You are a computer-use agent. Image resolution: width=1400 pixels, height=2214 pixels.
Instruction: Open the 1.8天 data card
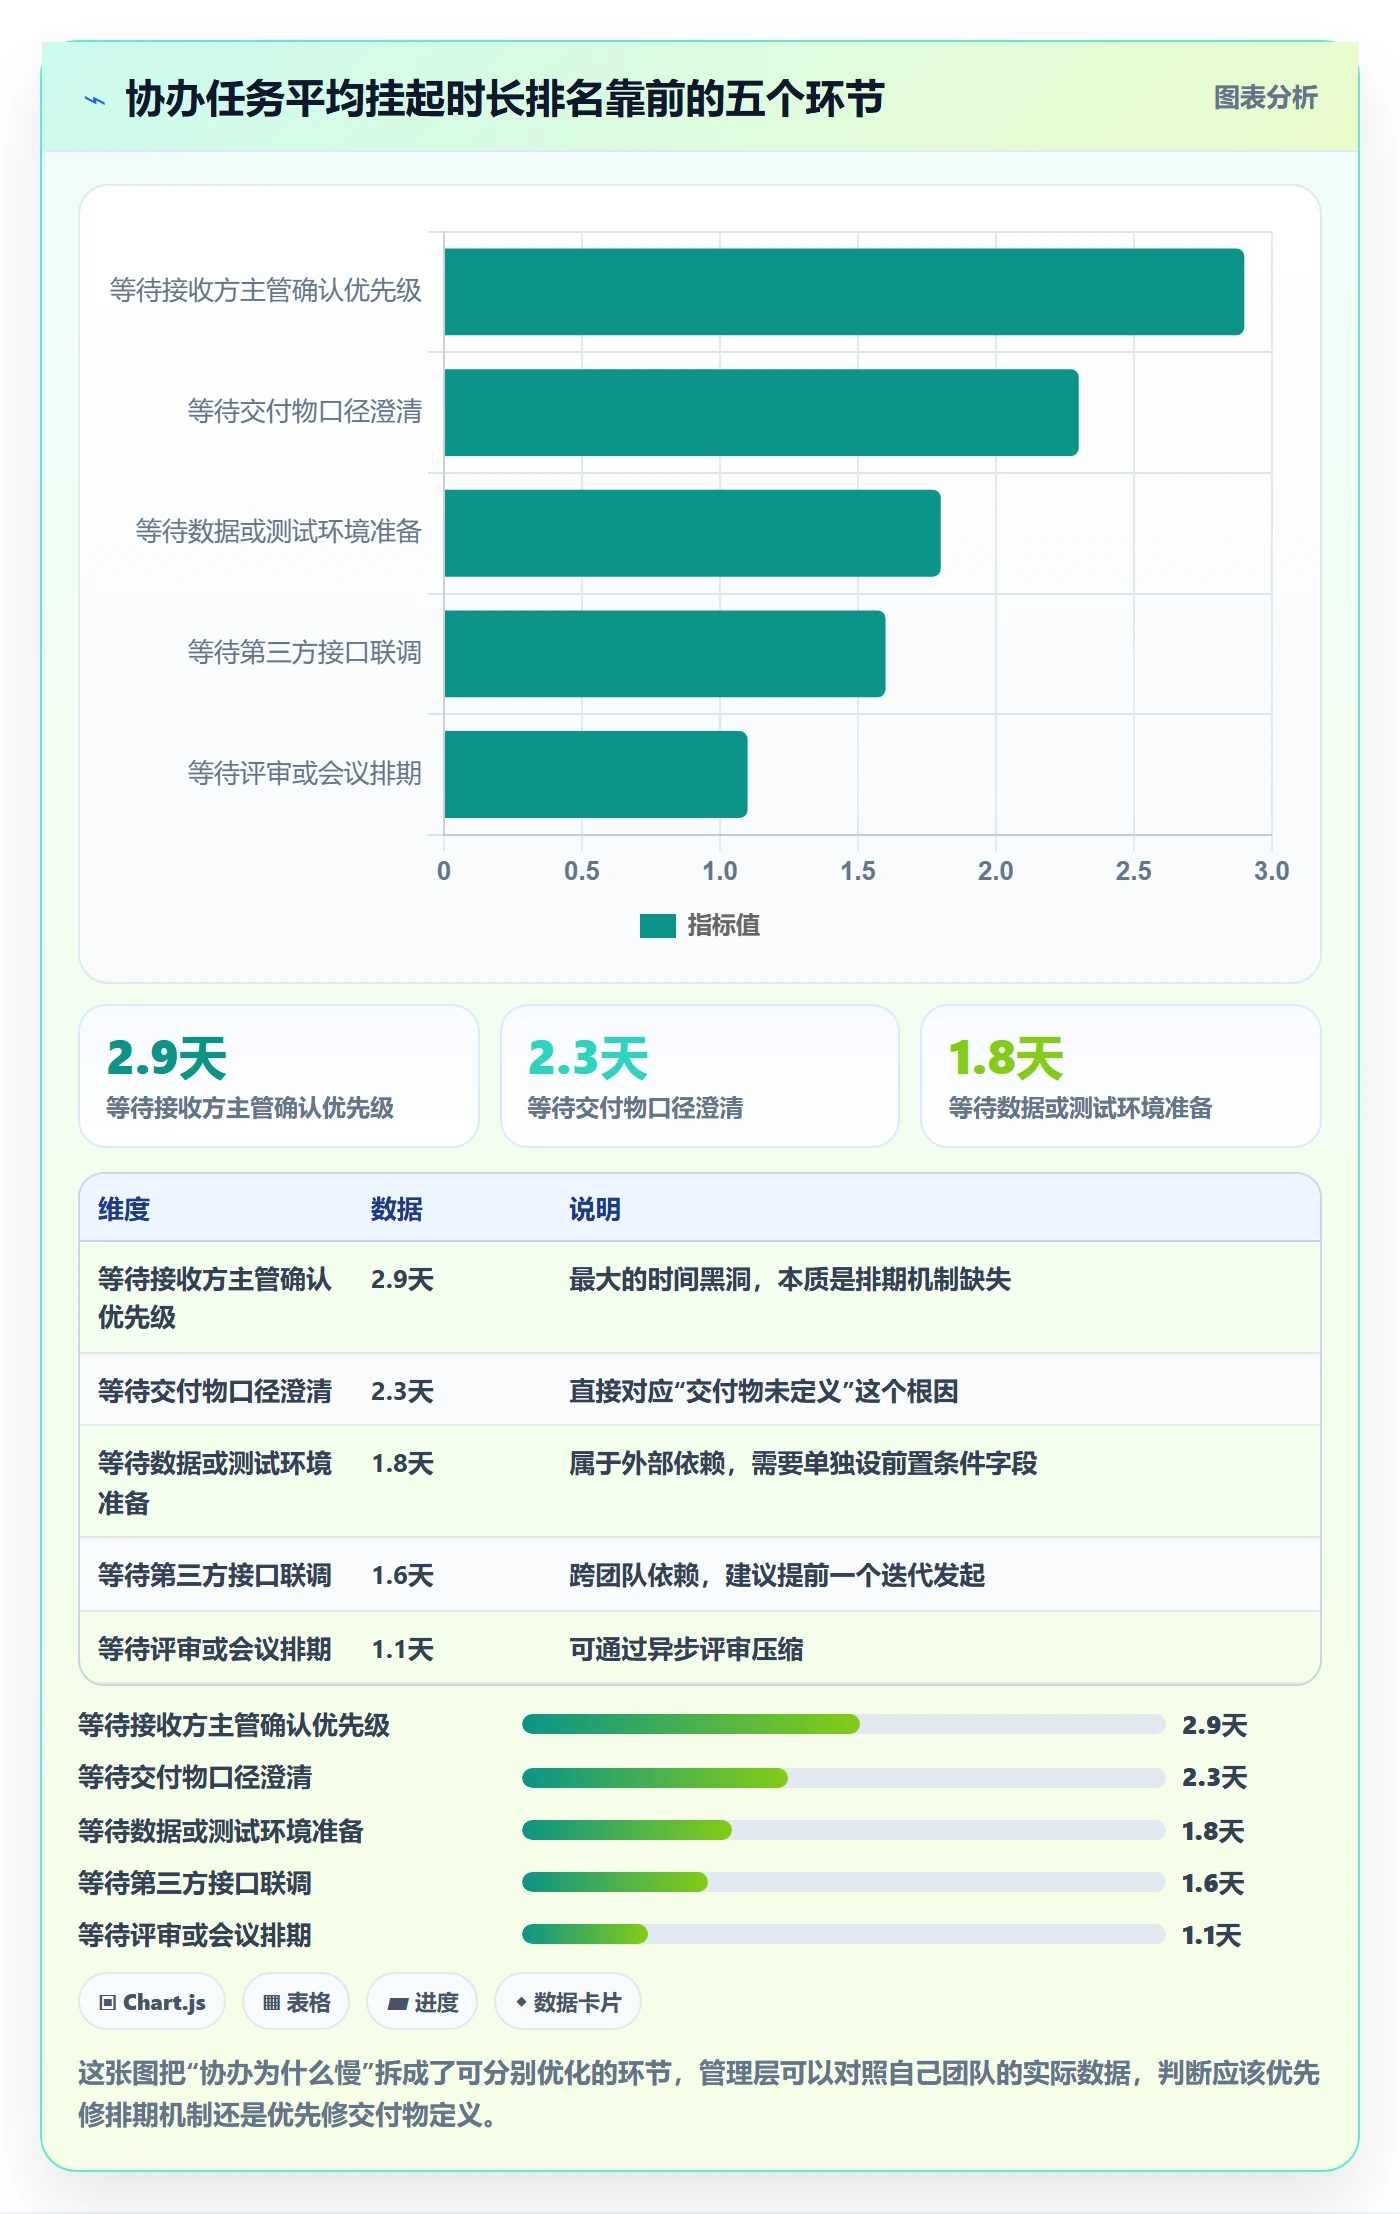pyautogui.click(x=1121, y=1076)
